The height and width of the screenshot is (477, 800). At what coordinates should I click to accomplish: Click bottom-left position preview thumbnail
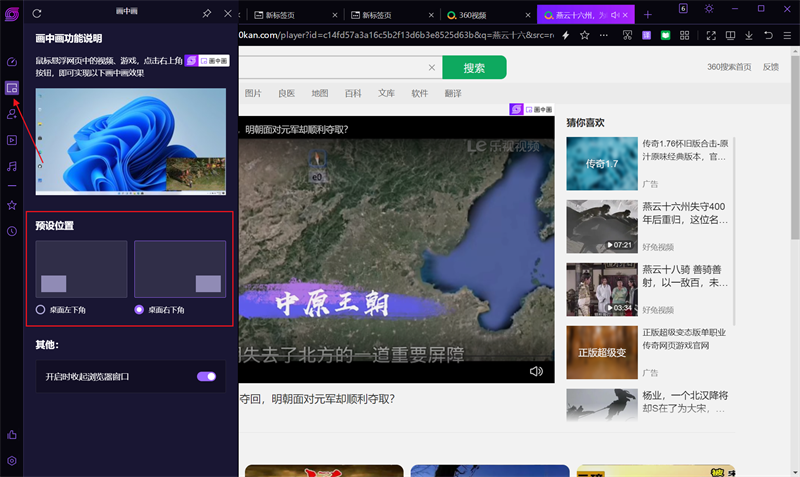click(81, 269)
